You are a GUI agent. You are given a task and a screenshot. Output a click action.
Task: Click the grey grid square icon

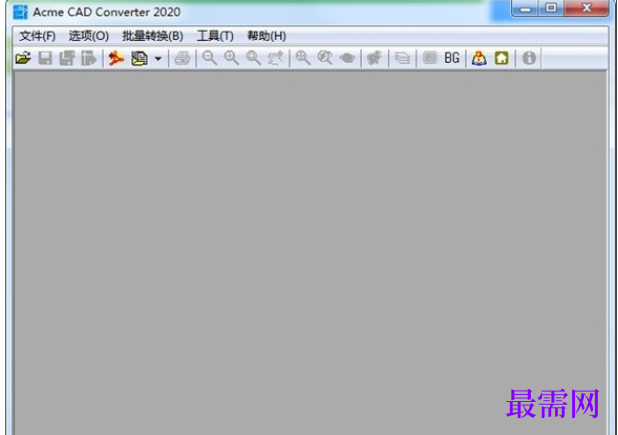[x=430, y=58]
